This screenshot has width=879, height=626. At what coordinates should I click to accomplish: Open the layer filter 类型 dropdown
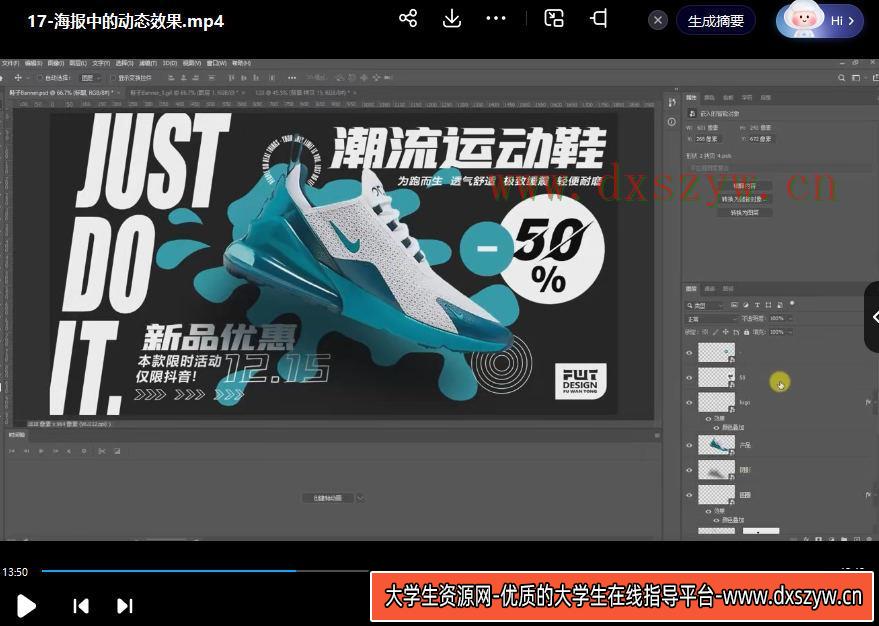coord(705,305)
